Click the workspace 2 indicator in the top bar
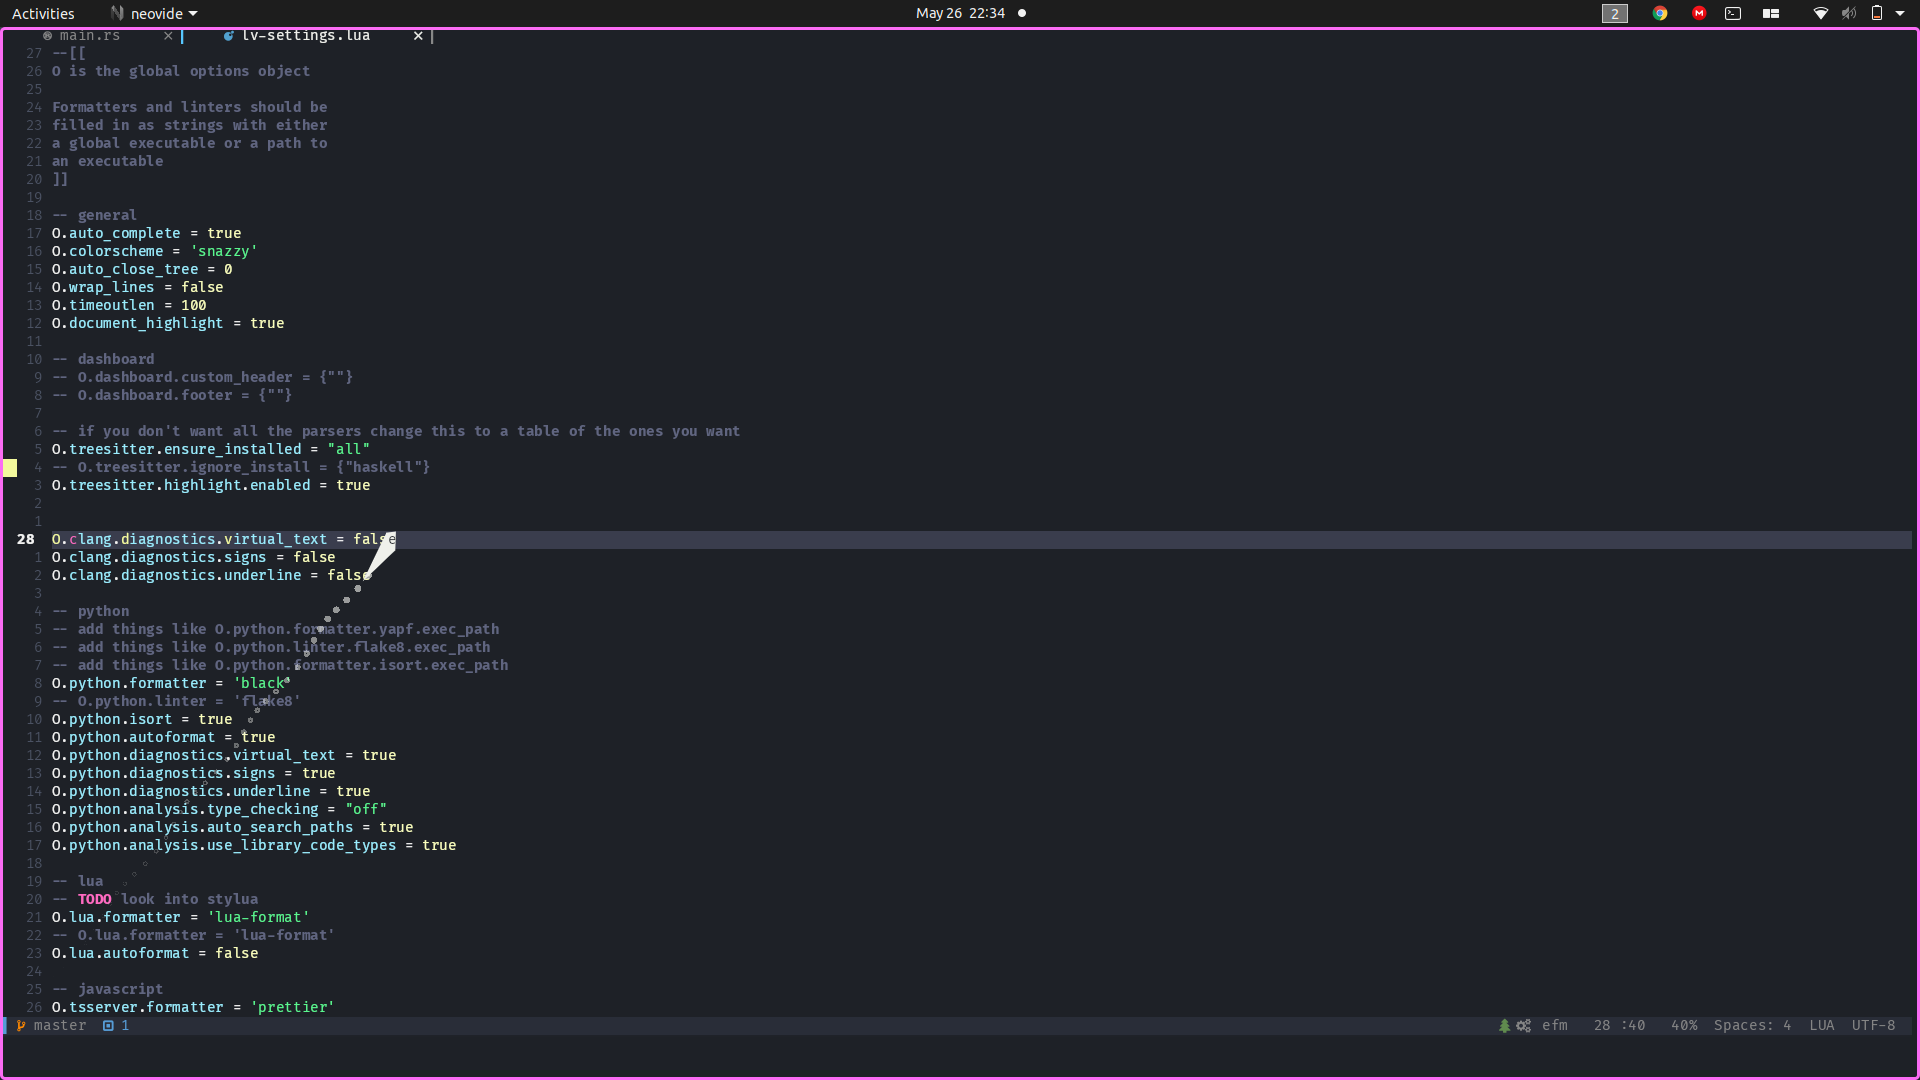The height and width of the screenshot is (1080, 1920). pos(1614,13)
